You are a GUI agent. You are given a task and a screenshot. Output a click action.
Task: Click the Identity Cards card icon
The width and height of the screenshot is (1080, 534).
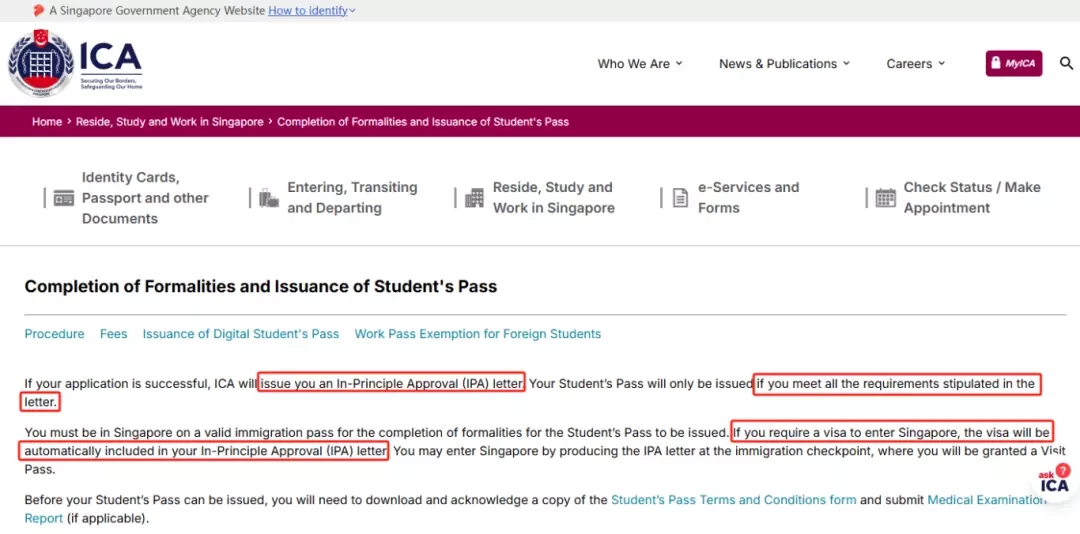63,198
